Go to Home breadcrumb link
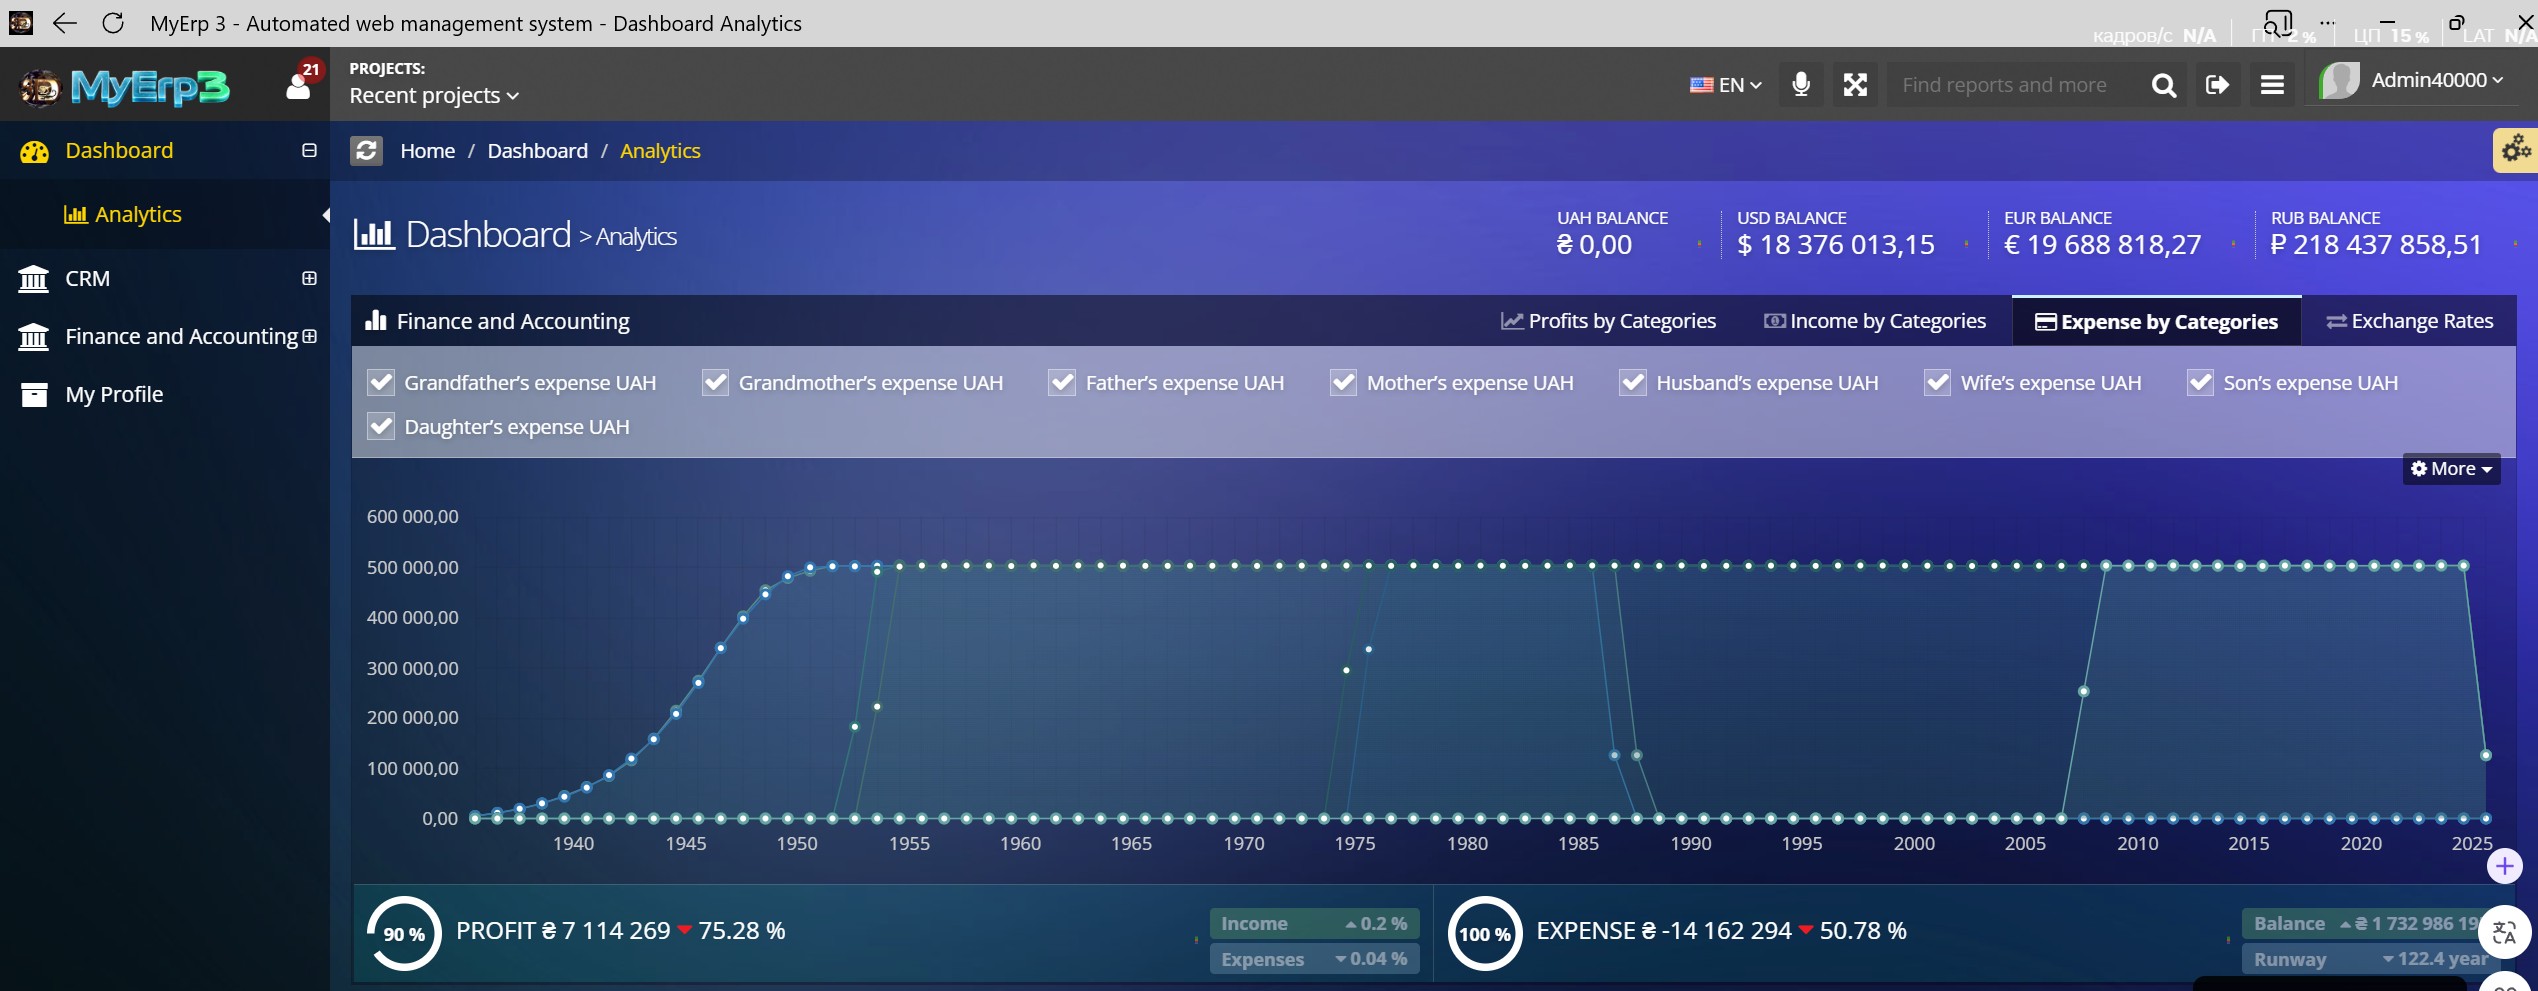2538x991 pixels. pos(427,151)
